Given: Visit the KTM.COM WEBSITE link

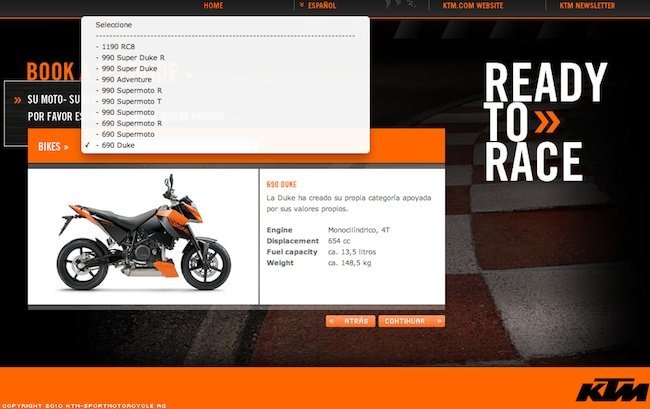Looking at the screenshot, I should (x=473, y=5).
